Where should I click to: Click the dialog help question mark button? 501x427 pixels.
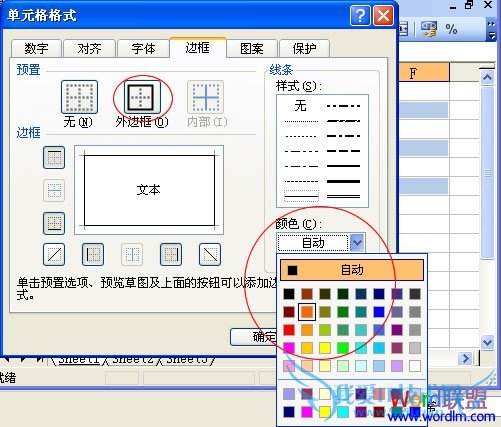pyautogui.click(x=360, y=16)
